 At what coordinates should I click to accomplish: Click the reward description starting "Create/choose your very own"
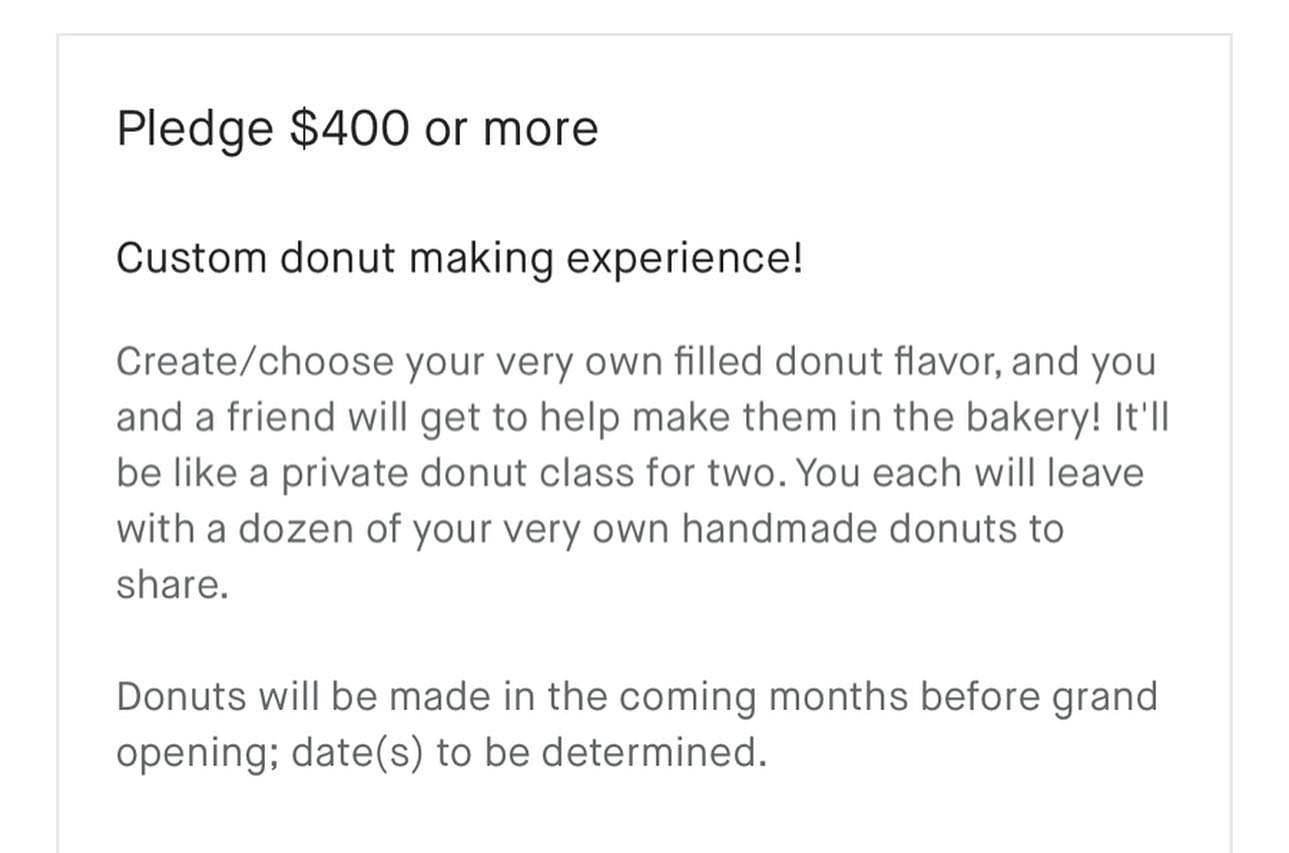642,472
